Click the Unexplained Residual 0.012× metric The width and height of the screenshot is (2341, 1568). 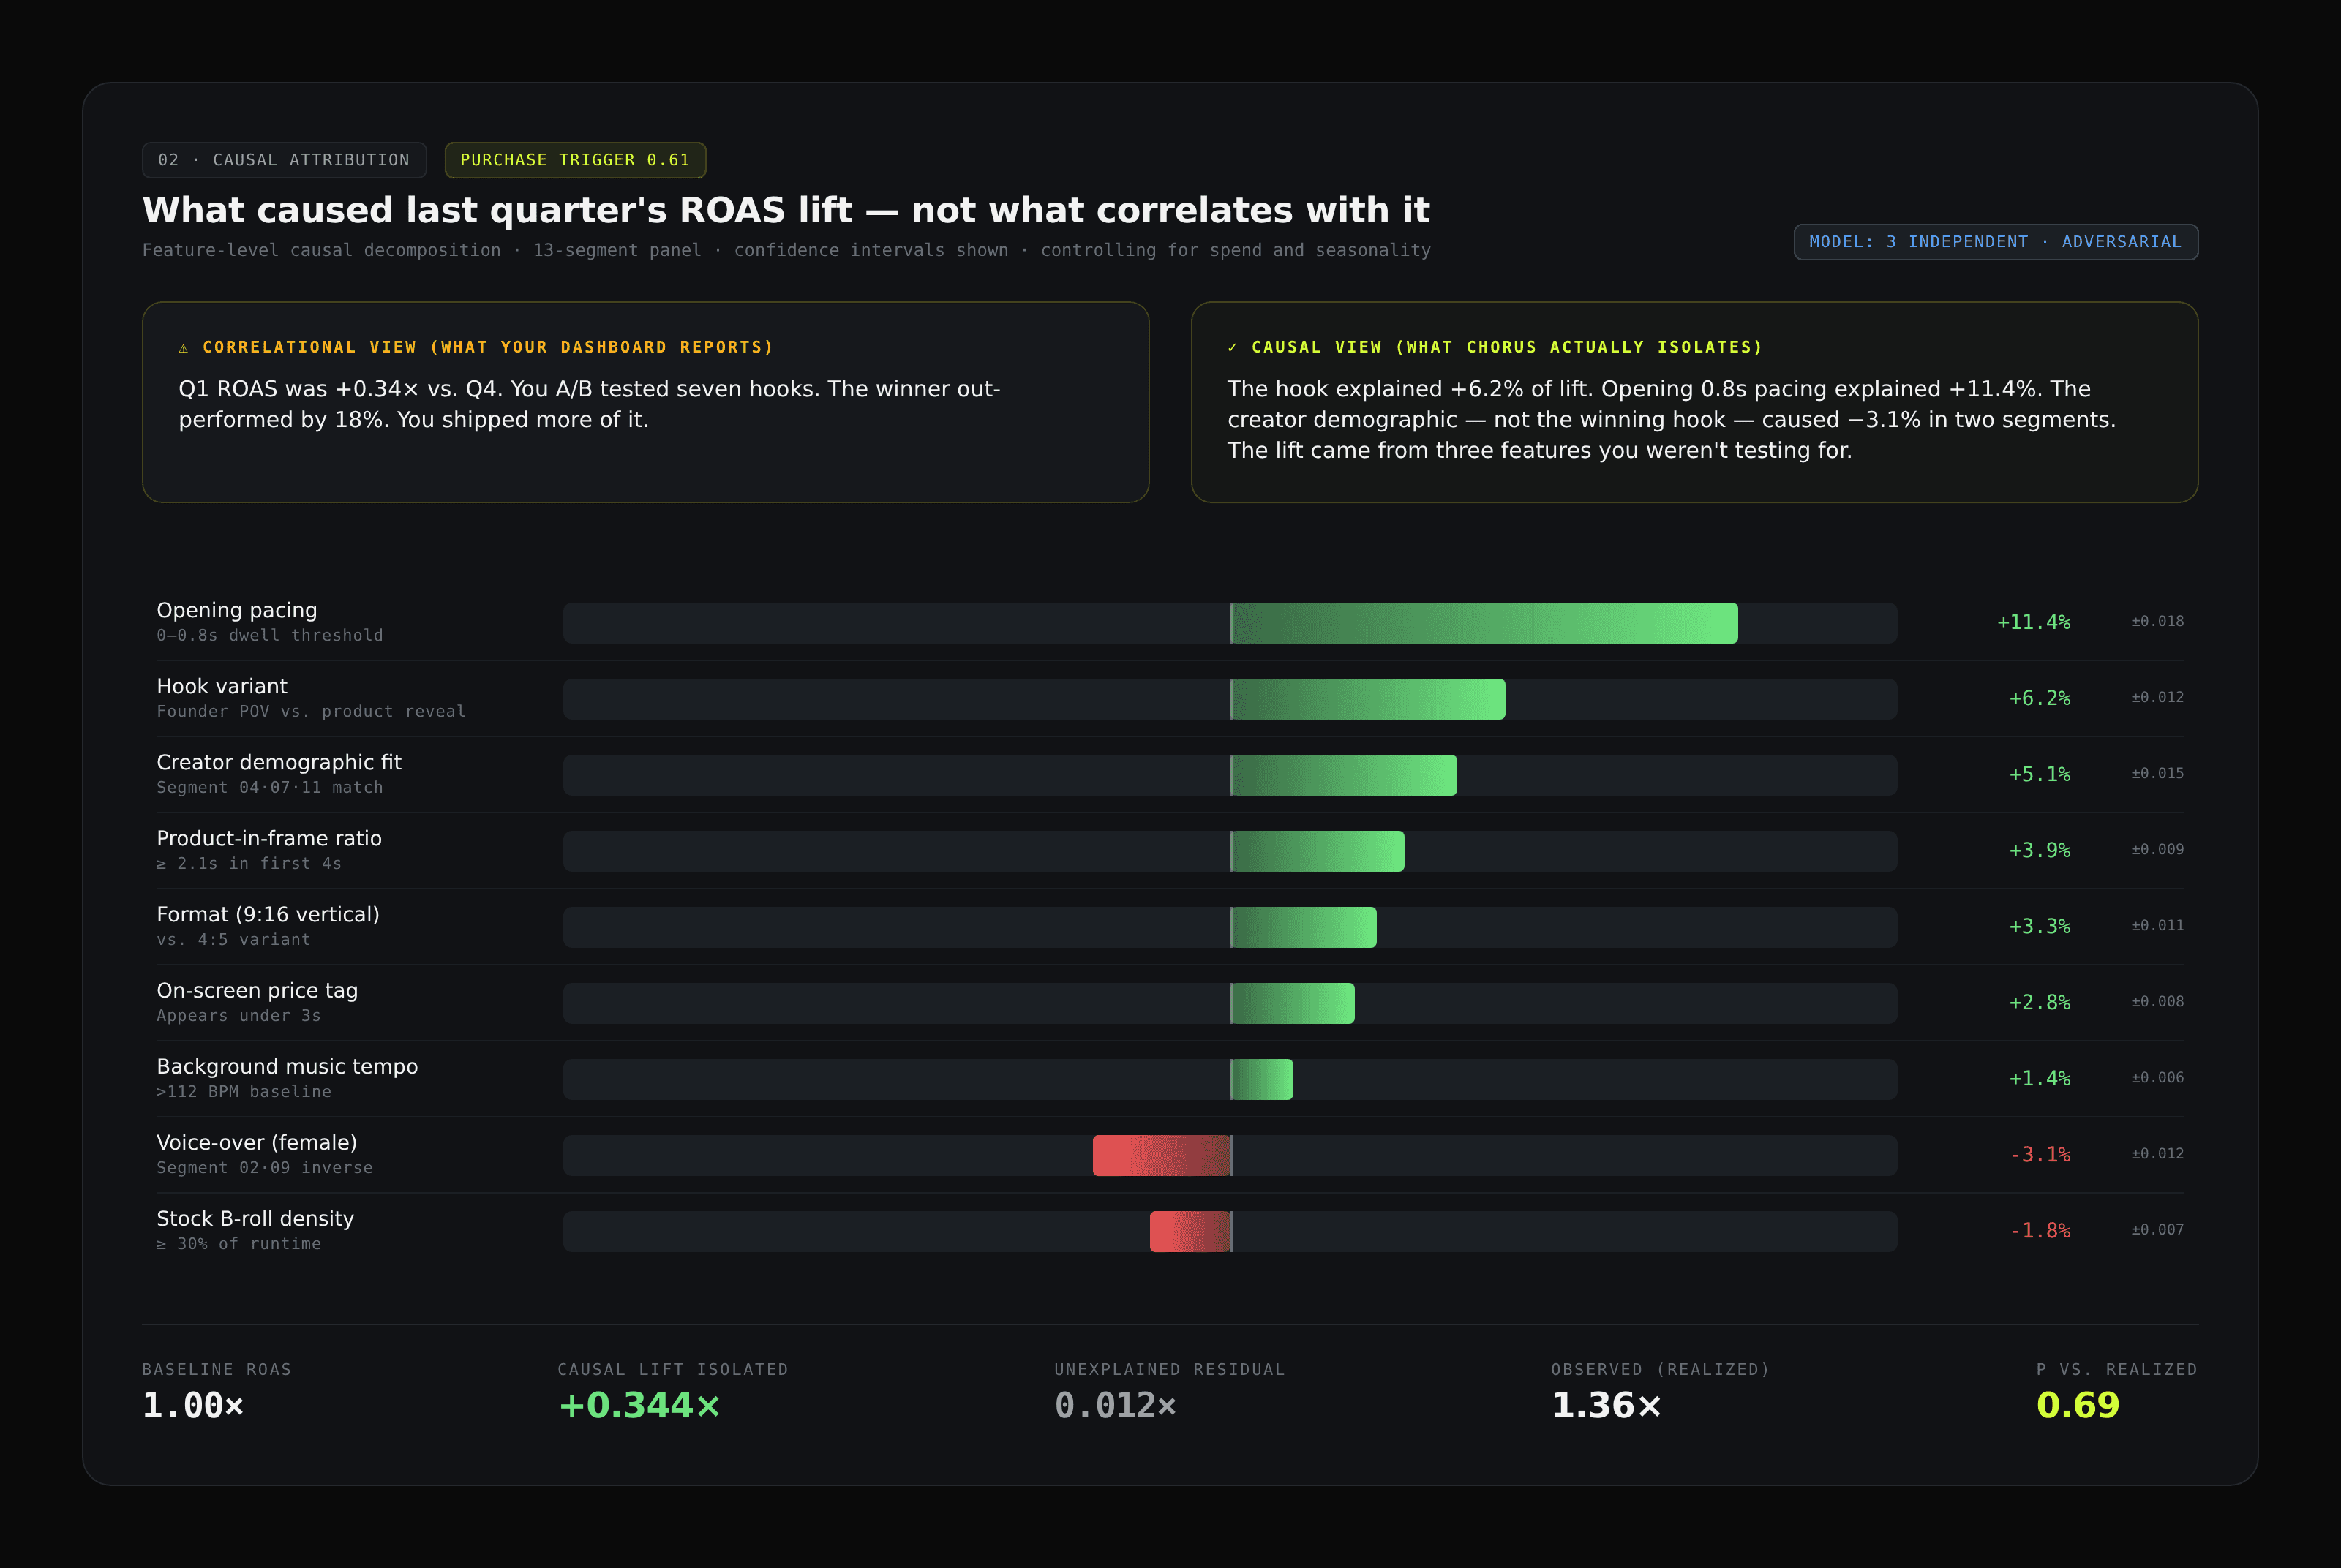1115,1405
